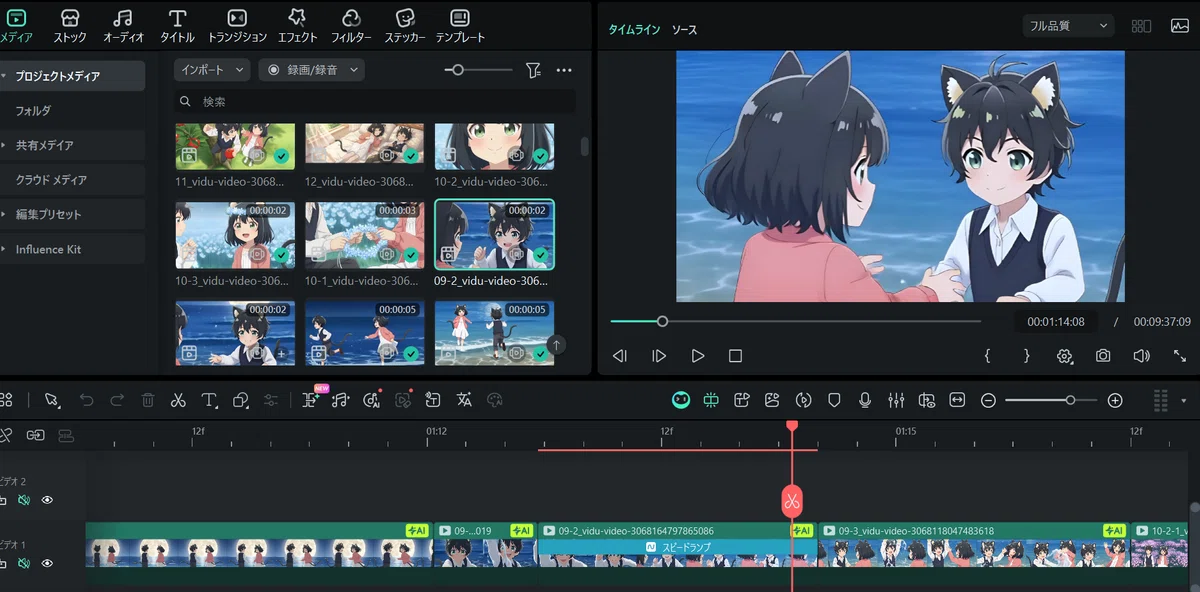This screenshot has height=592, width=1200.
Task: Open the 録画/録音 dropdown
Action: tap(311, 70)
